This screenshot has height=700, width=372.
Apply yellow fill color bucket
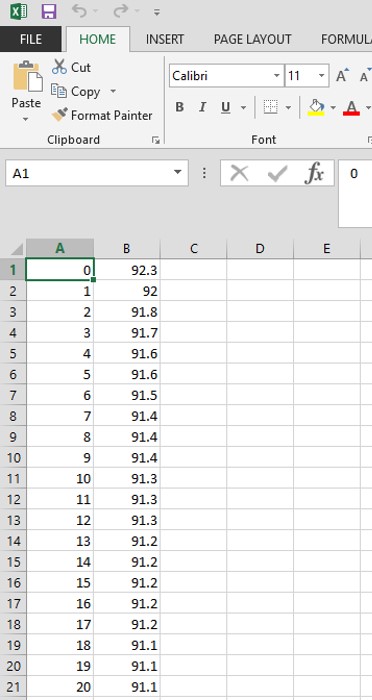click(316, 107)
